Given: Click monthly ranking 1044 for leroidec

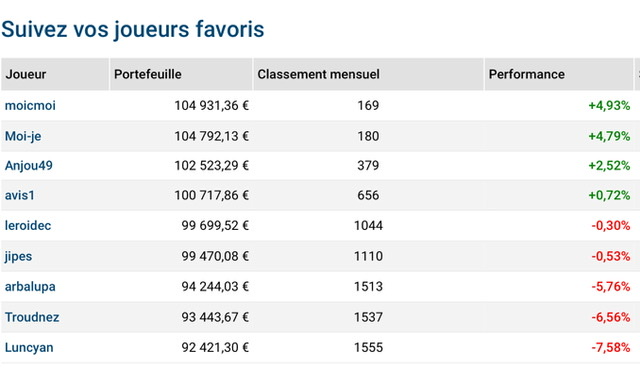Looking at the screenshot, I should [368, 226].
